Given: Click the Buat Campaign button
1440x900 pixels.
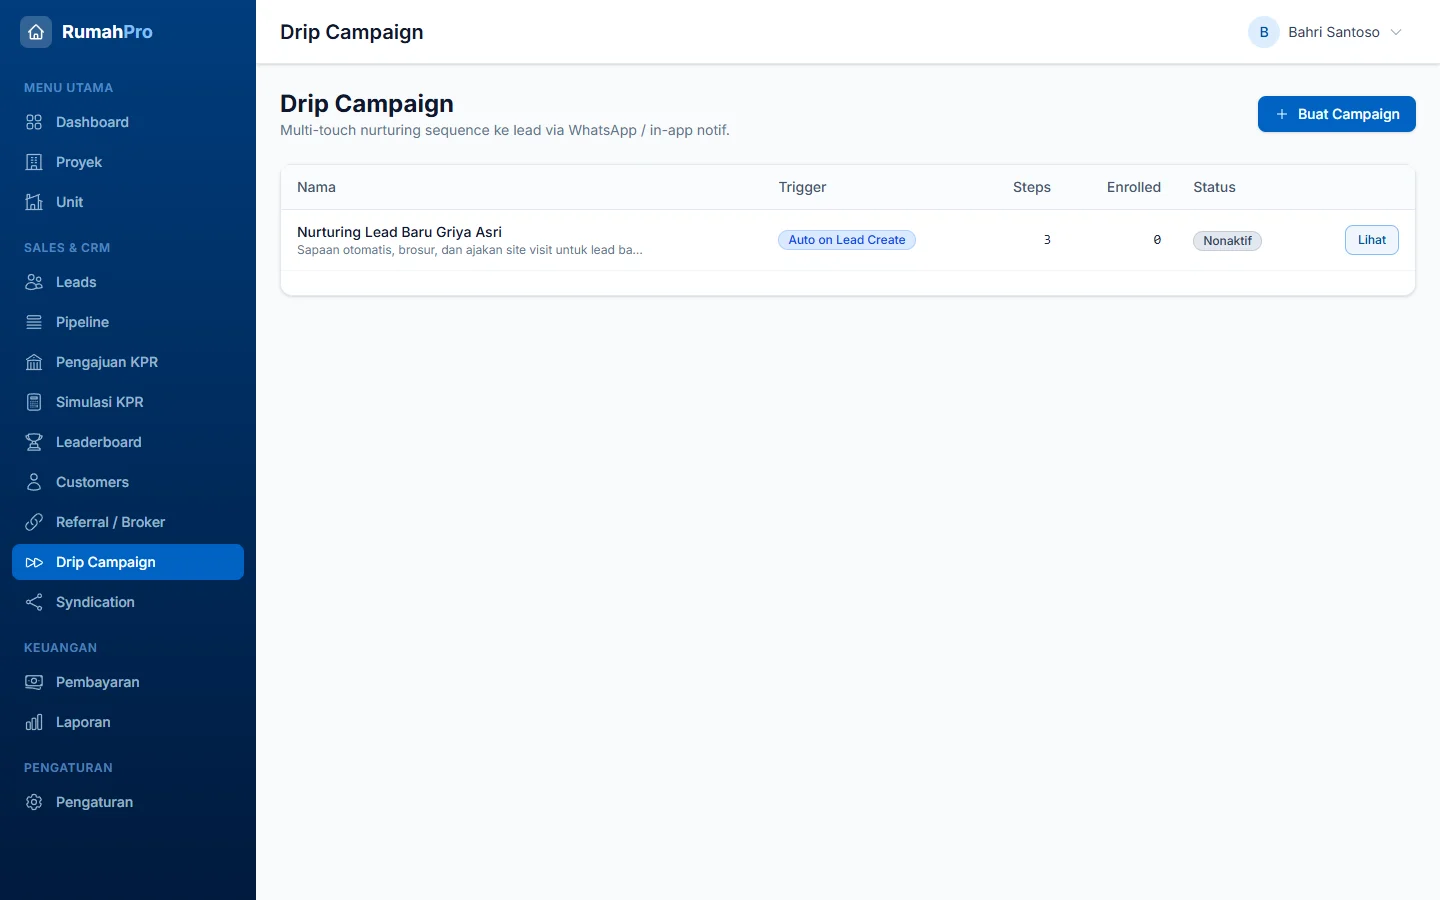Looking at the screenshot, I should [1337, 114].
